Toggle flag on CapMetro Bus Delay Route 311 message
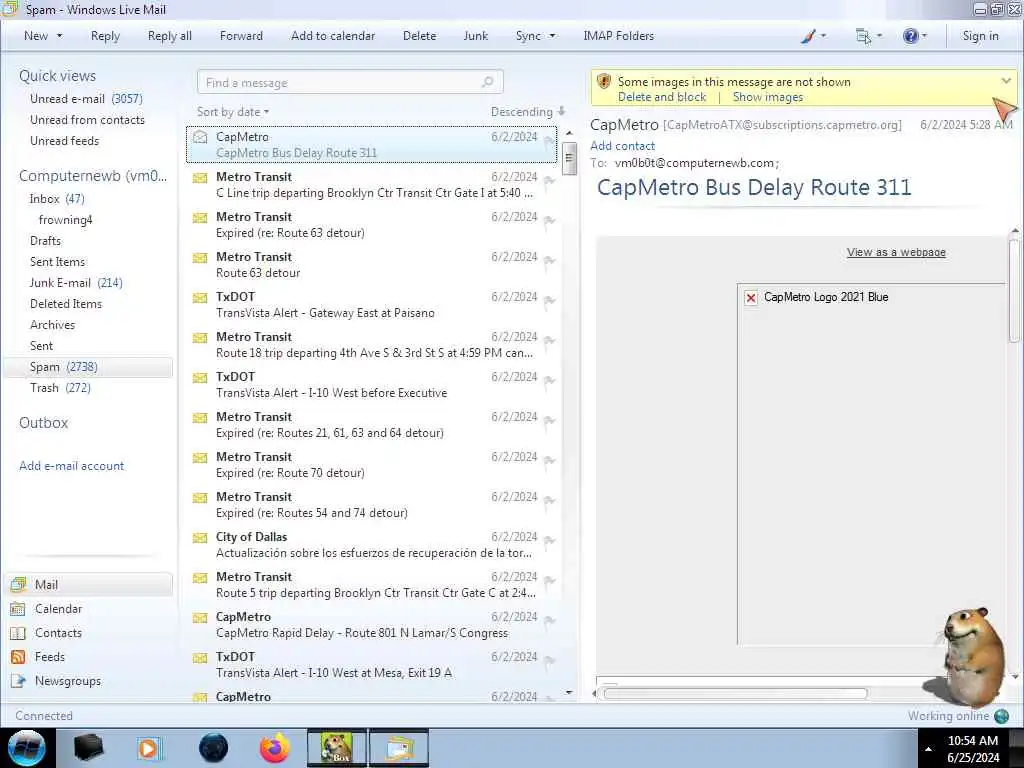 pos(549,140)
